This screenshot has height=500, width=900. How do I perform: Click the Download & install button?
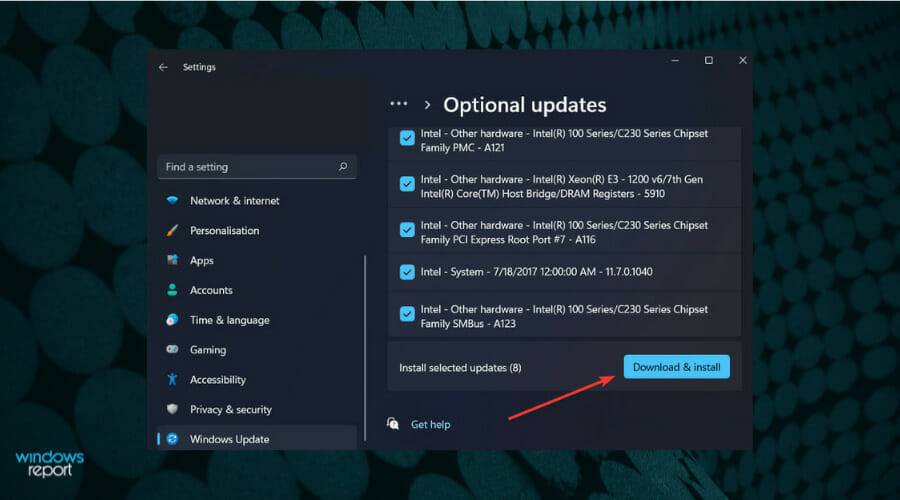[677, 367]
